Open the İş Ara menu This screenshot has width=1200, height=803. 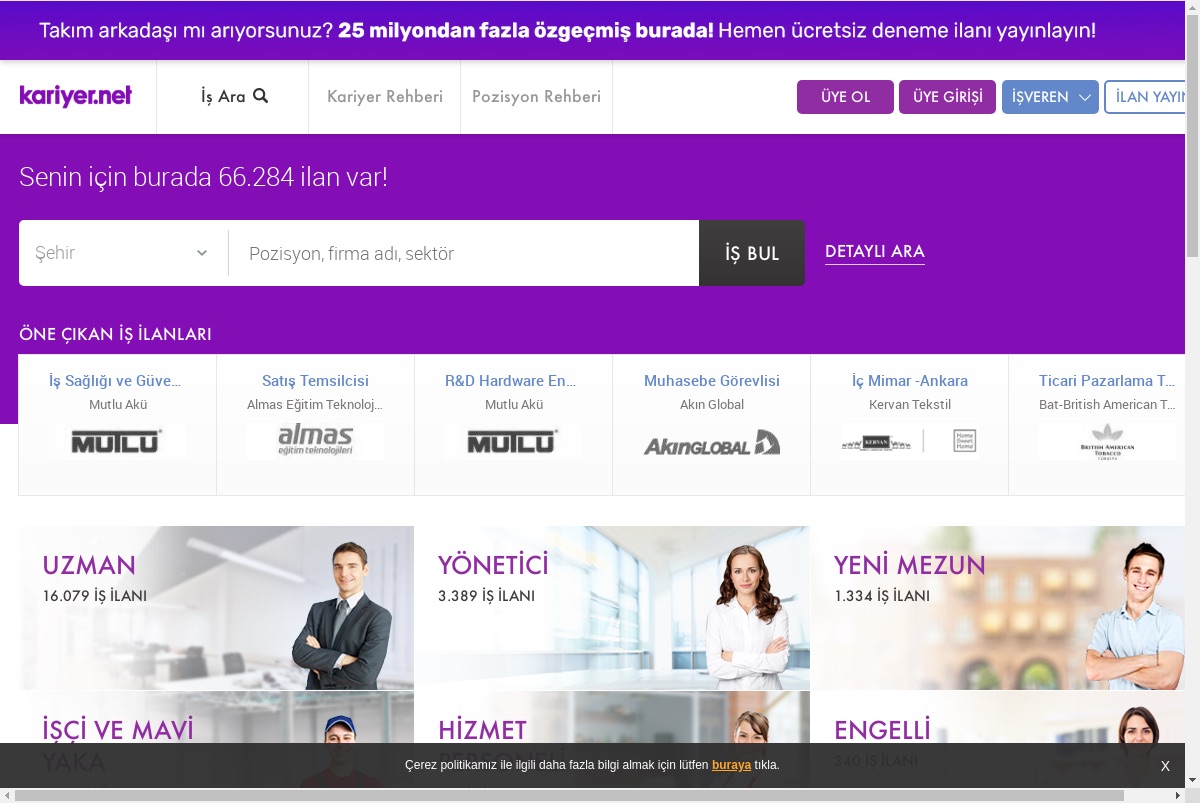point(233,97)
